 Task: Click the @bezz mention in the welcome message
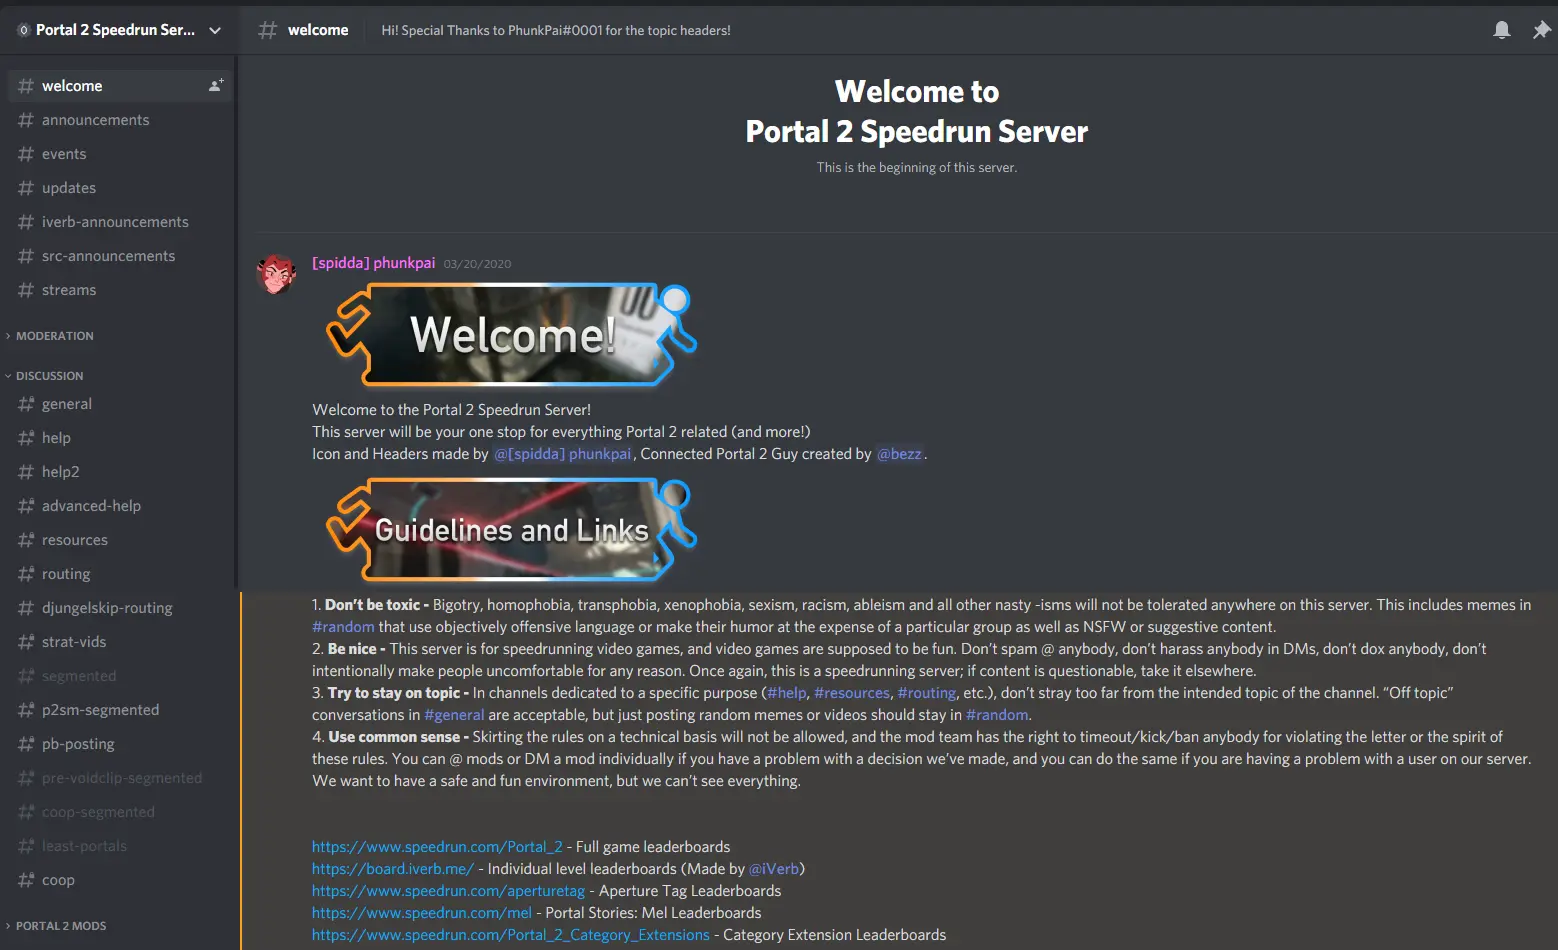point(899,453)
